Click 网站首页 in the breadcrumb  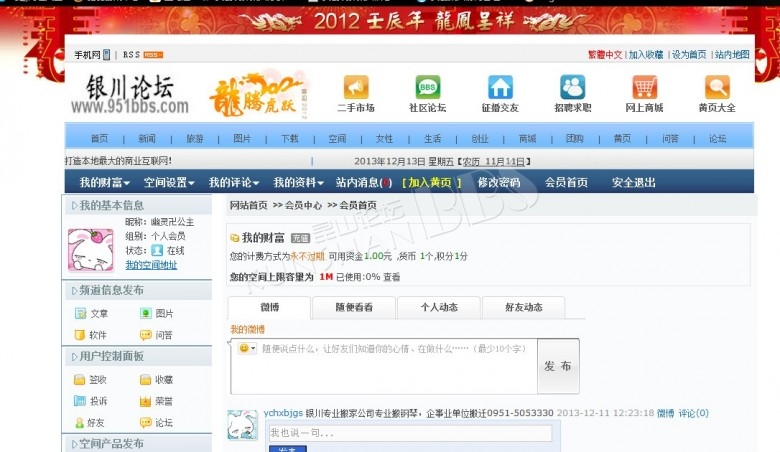[248, 205]
